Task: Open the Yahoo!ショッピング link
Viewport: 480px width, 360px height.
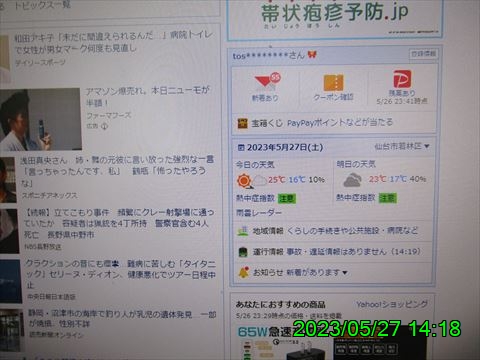Action: coord(392,304)
